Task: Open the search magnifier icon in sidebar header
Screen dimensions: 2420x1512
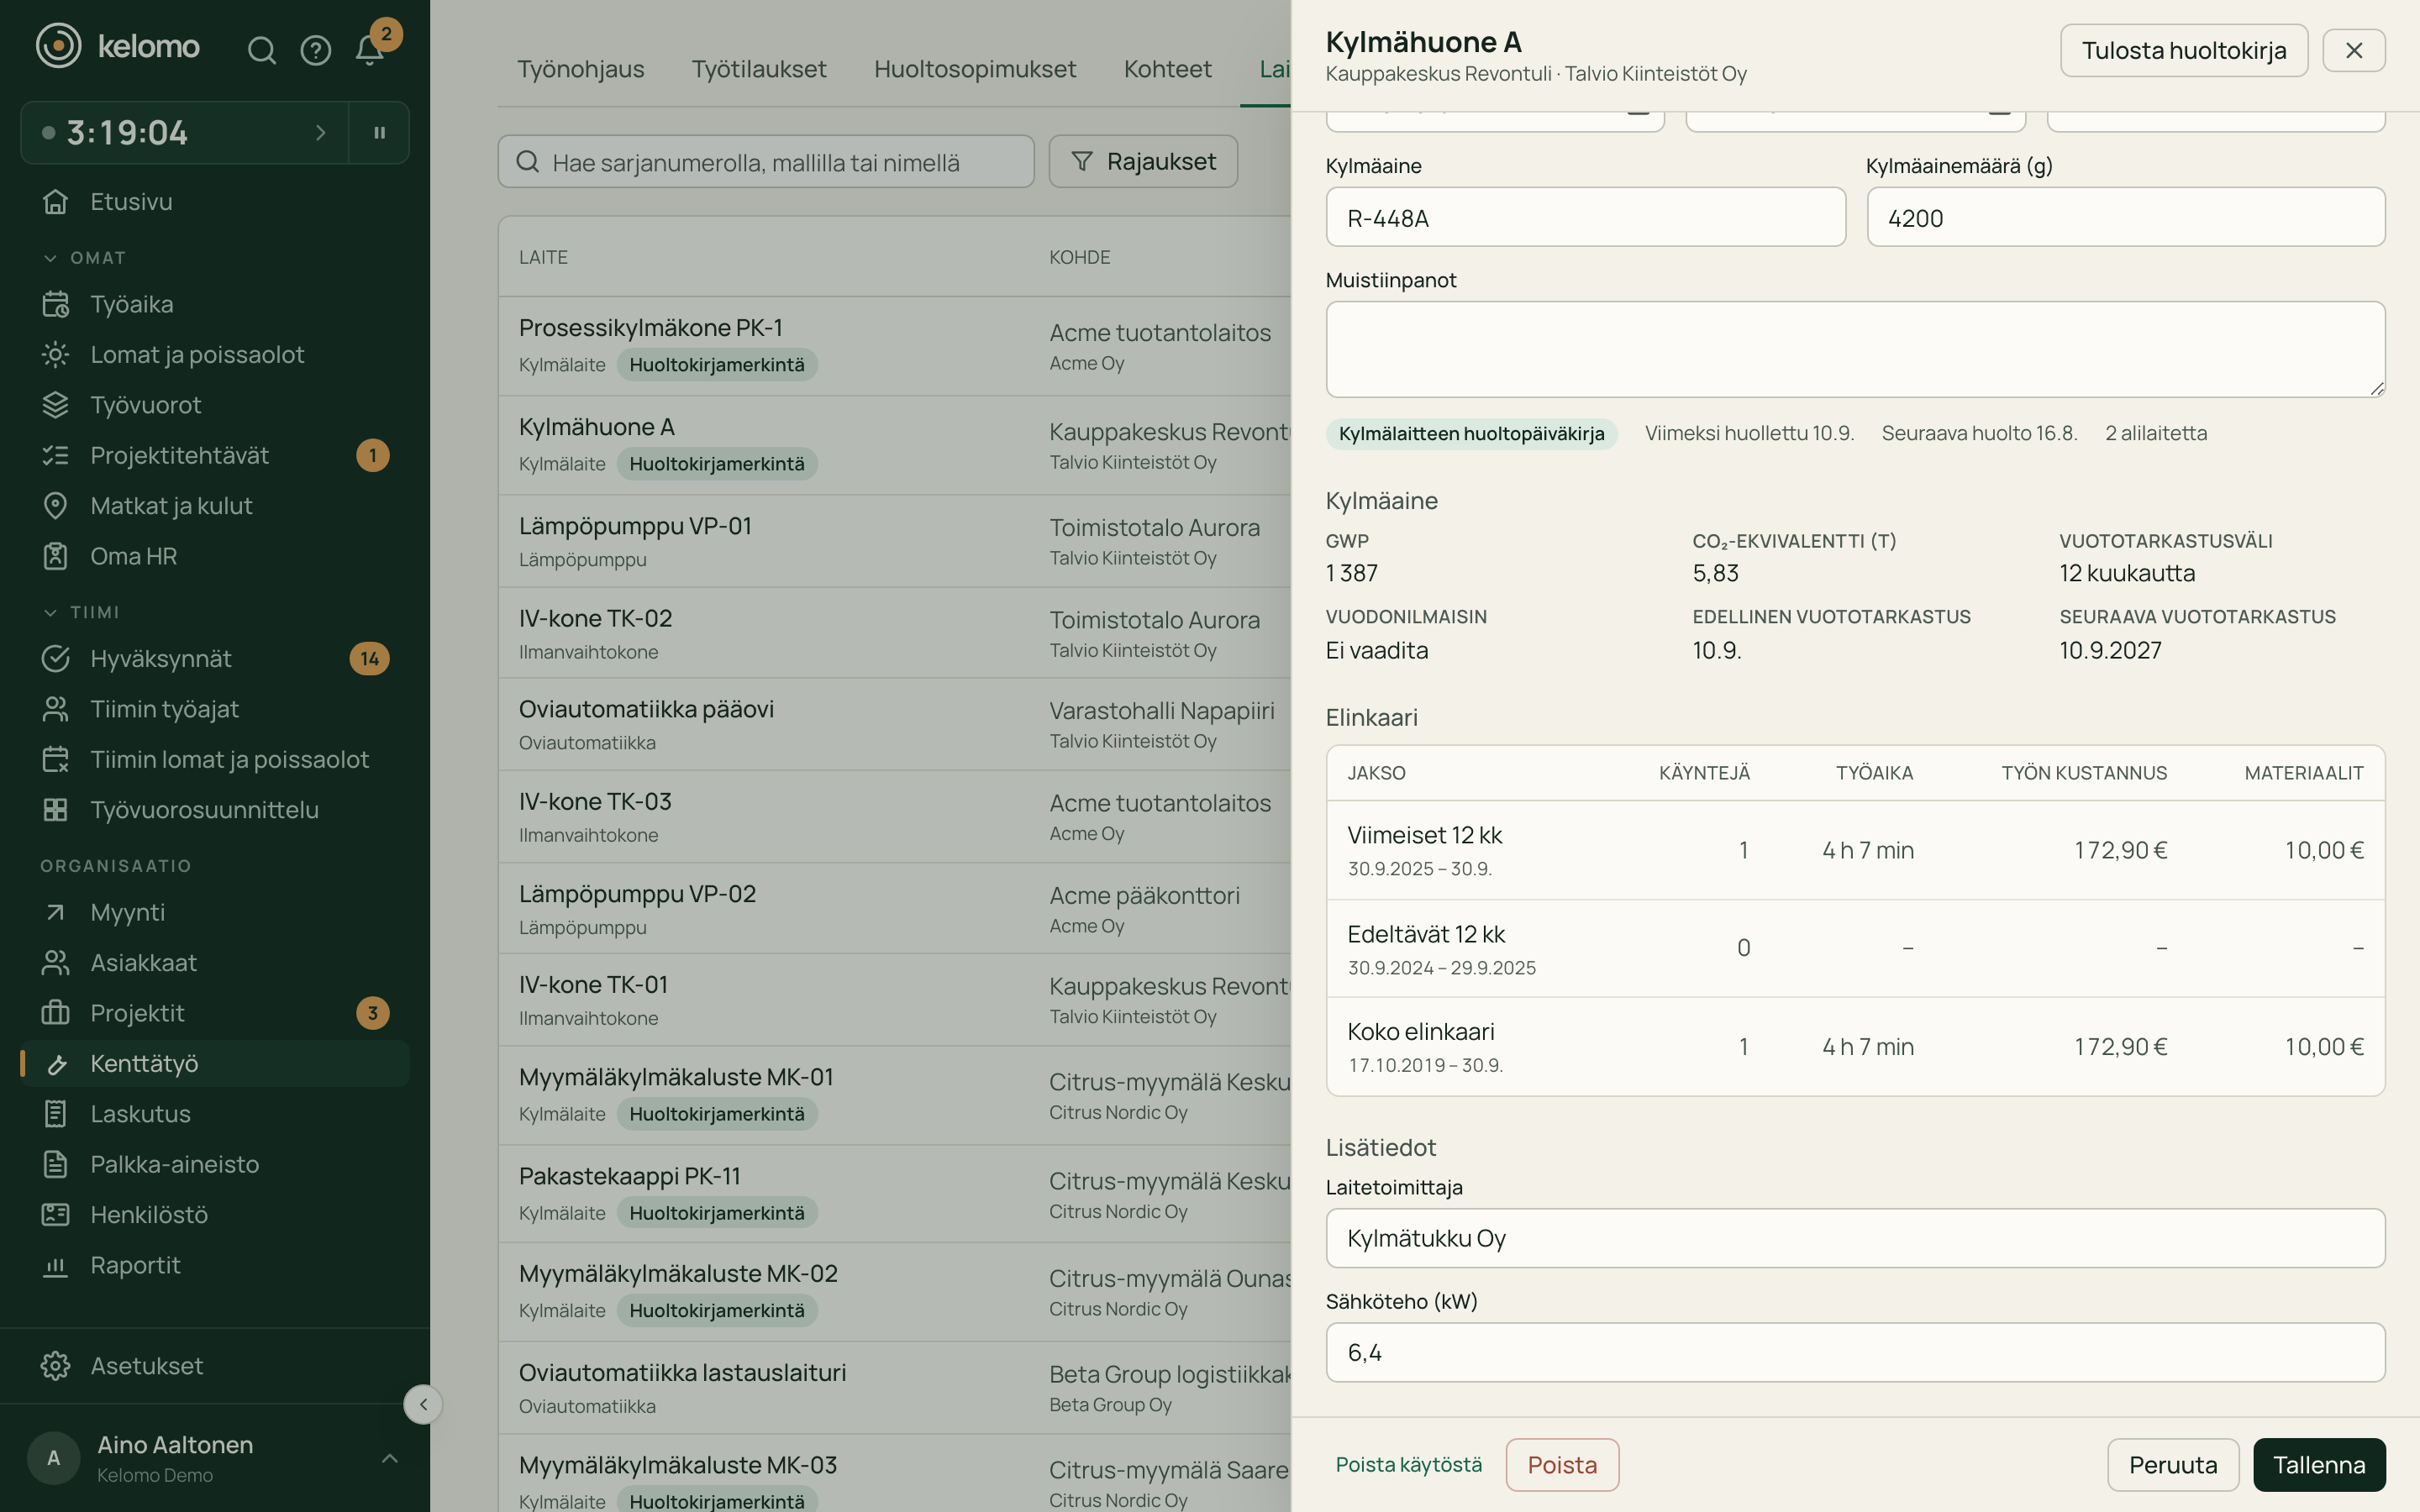Action: pyautogui.click(x=261, y=50)
